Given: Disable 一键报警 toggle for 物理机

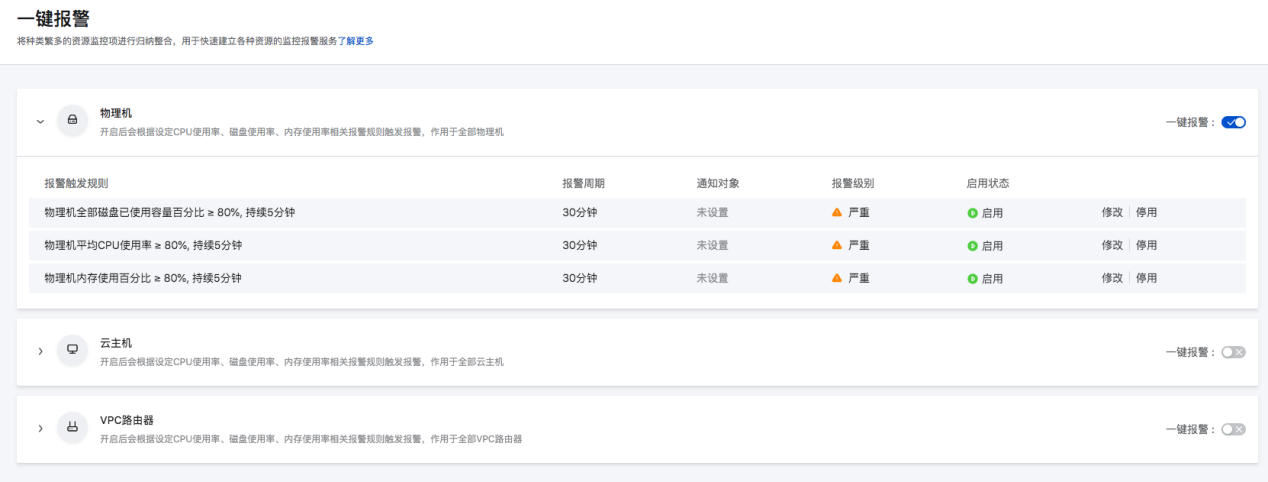Looking at the screenshot, I should [x=1233, y=122].
